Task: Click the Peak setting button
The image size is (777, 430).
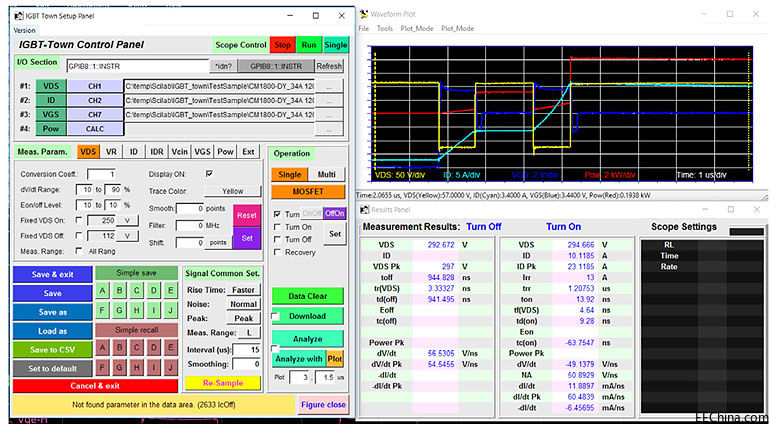Action: pyautogui.click(x=243, y=318)
